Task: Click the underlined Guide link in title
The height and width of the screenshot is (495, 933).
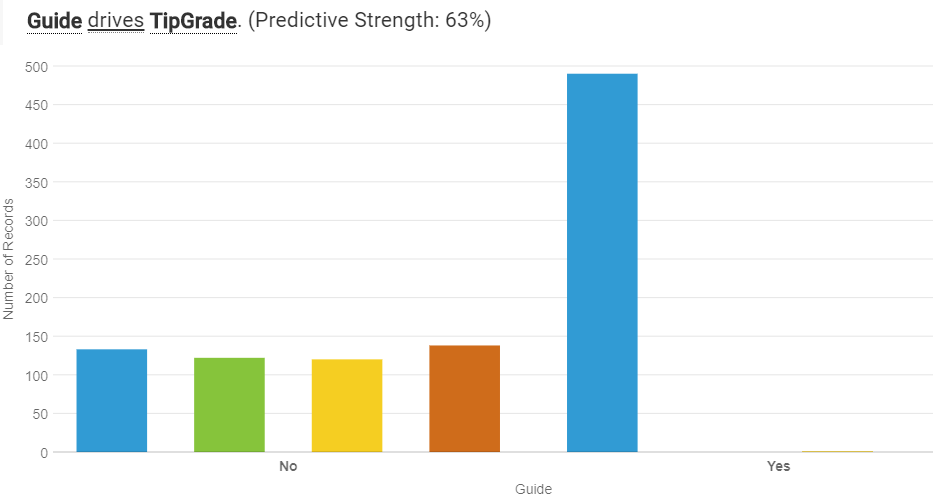Action: tap(54, 20)
